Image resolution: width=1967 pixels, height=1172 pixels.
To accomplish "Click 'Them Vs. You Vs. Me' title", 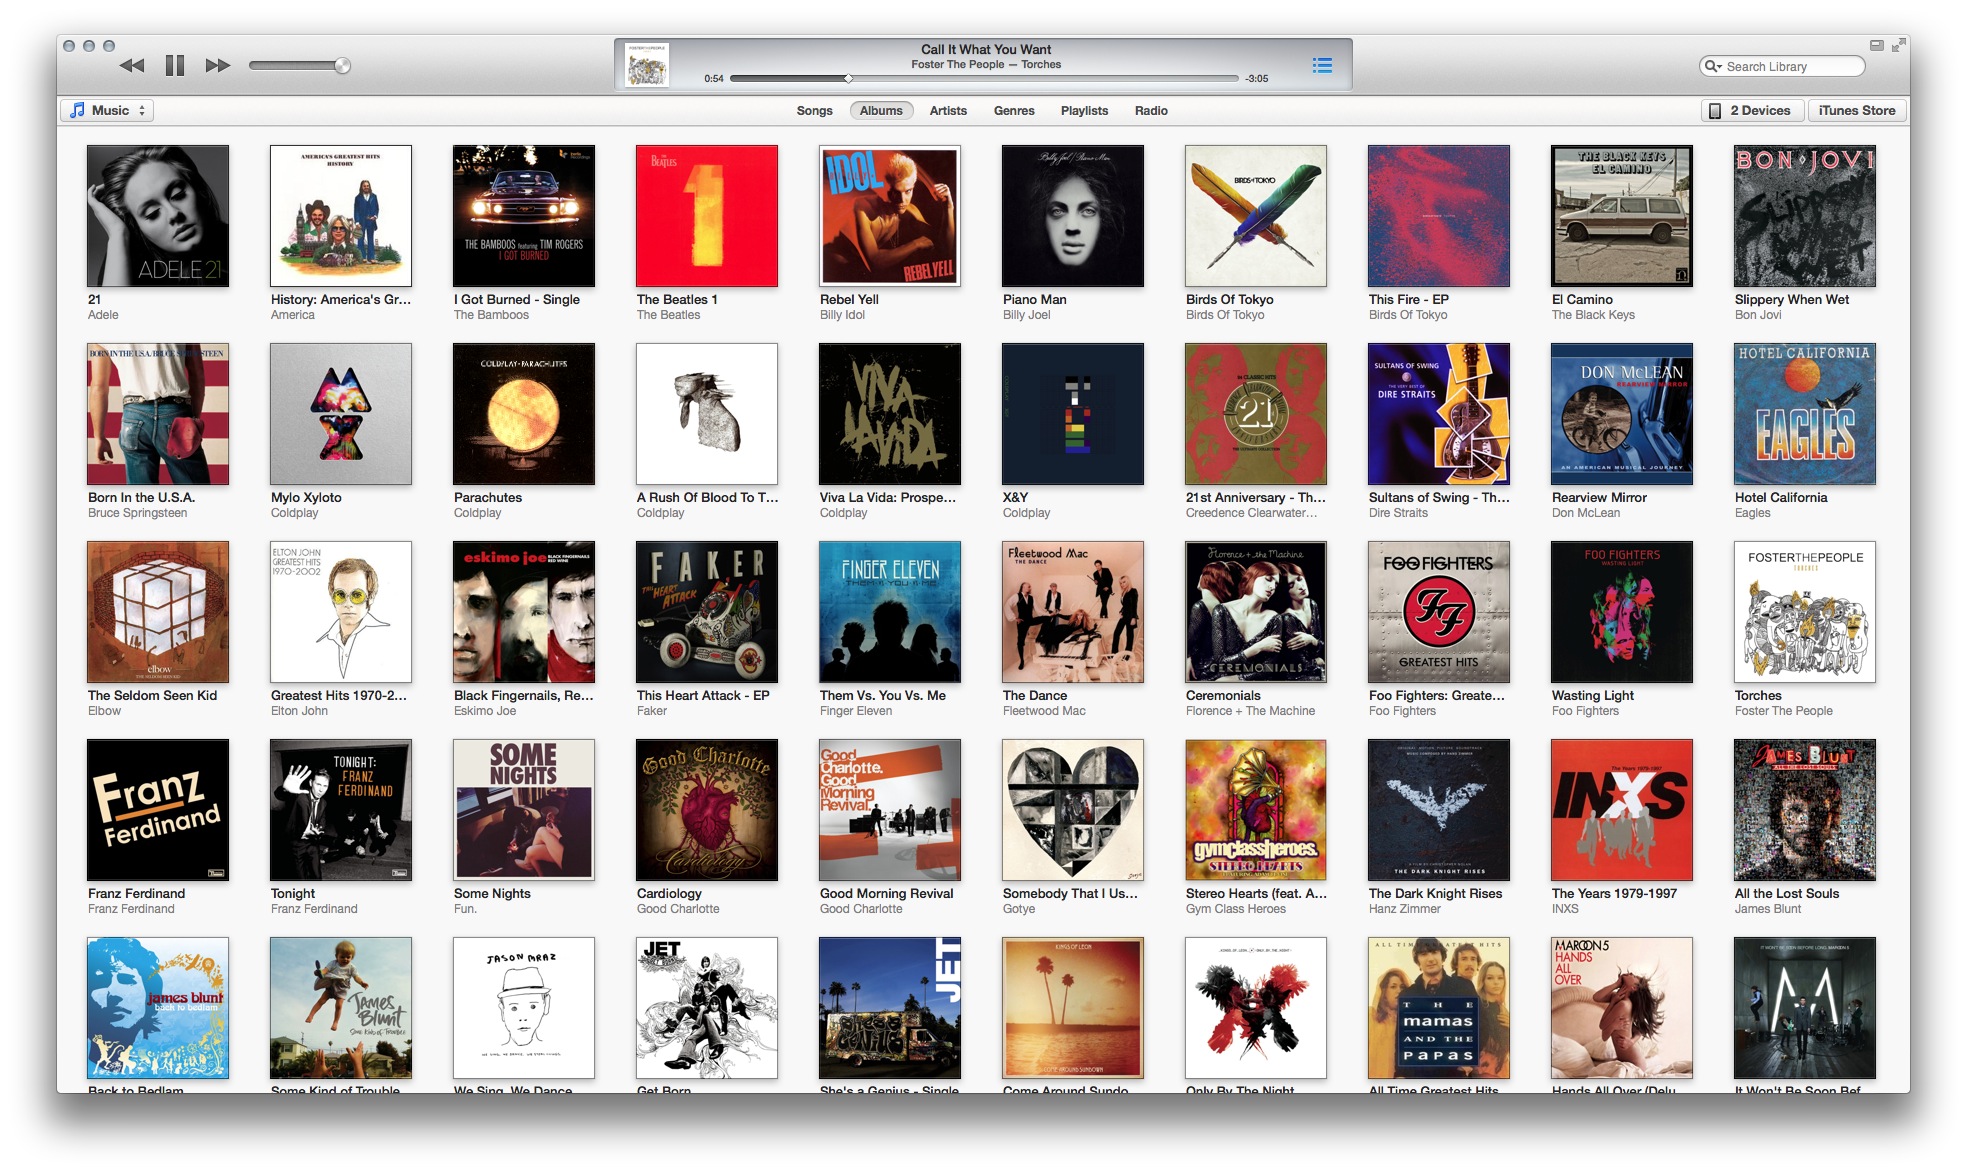I will tap(883, 695).
